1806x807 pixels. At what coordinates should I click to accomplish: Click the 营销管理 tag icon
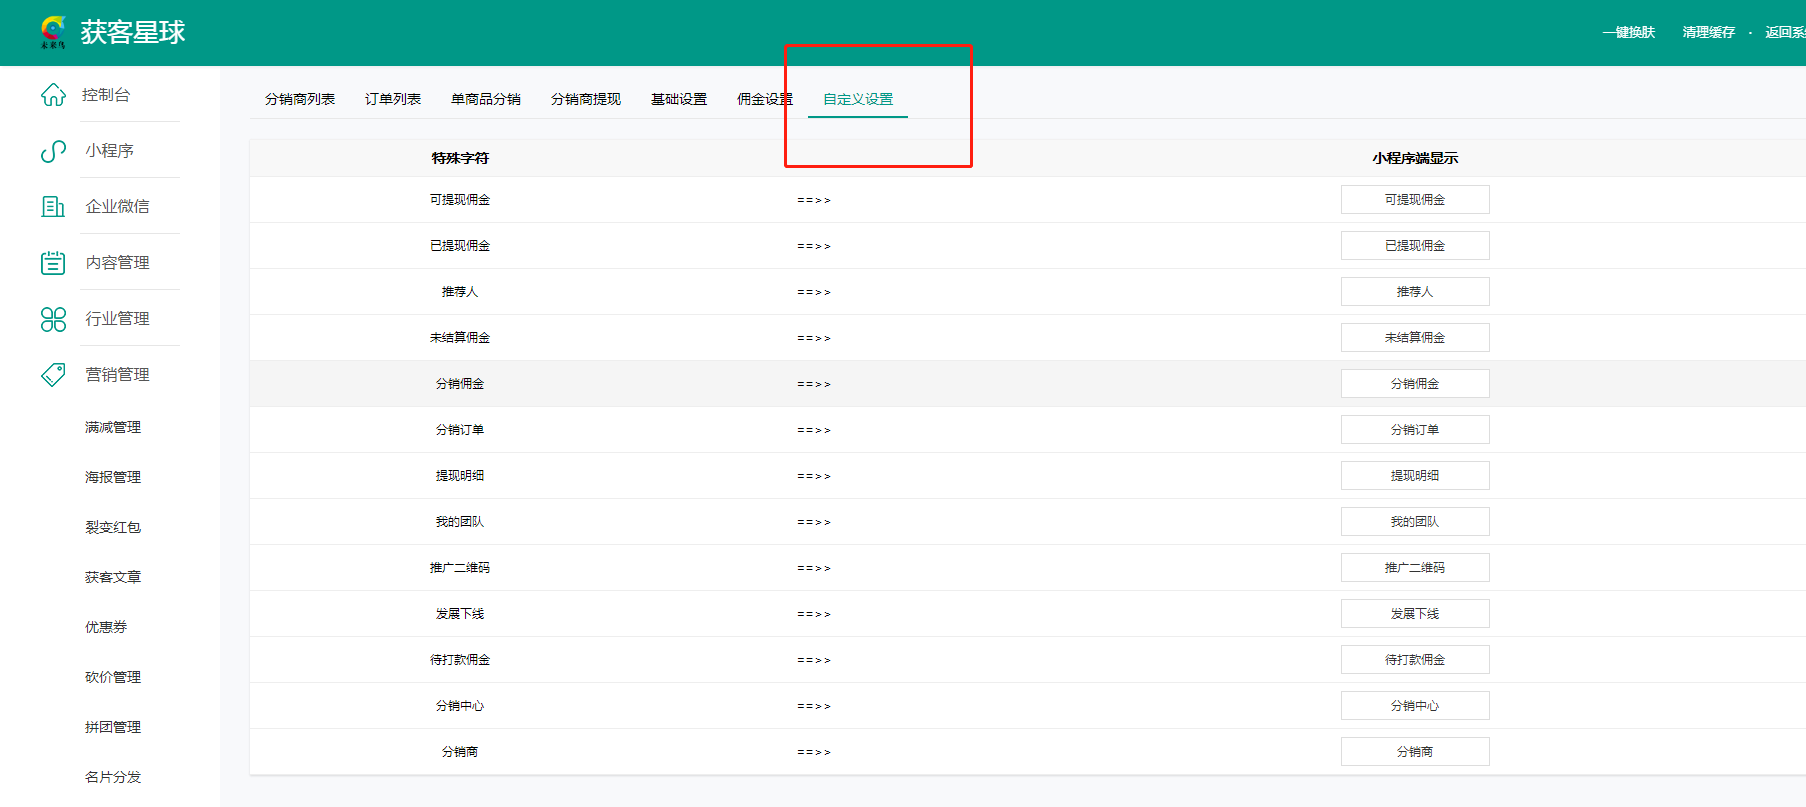[53, 375]
